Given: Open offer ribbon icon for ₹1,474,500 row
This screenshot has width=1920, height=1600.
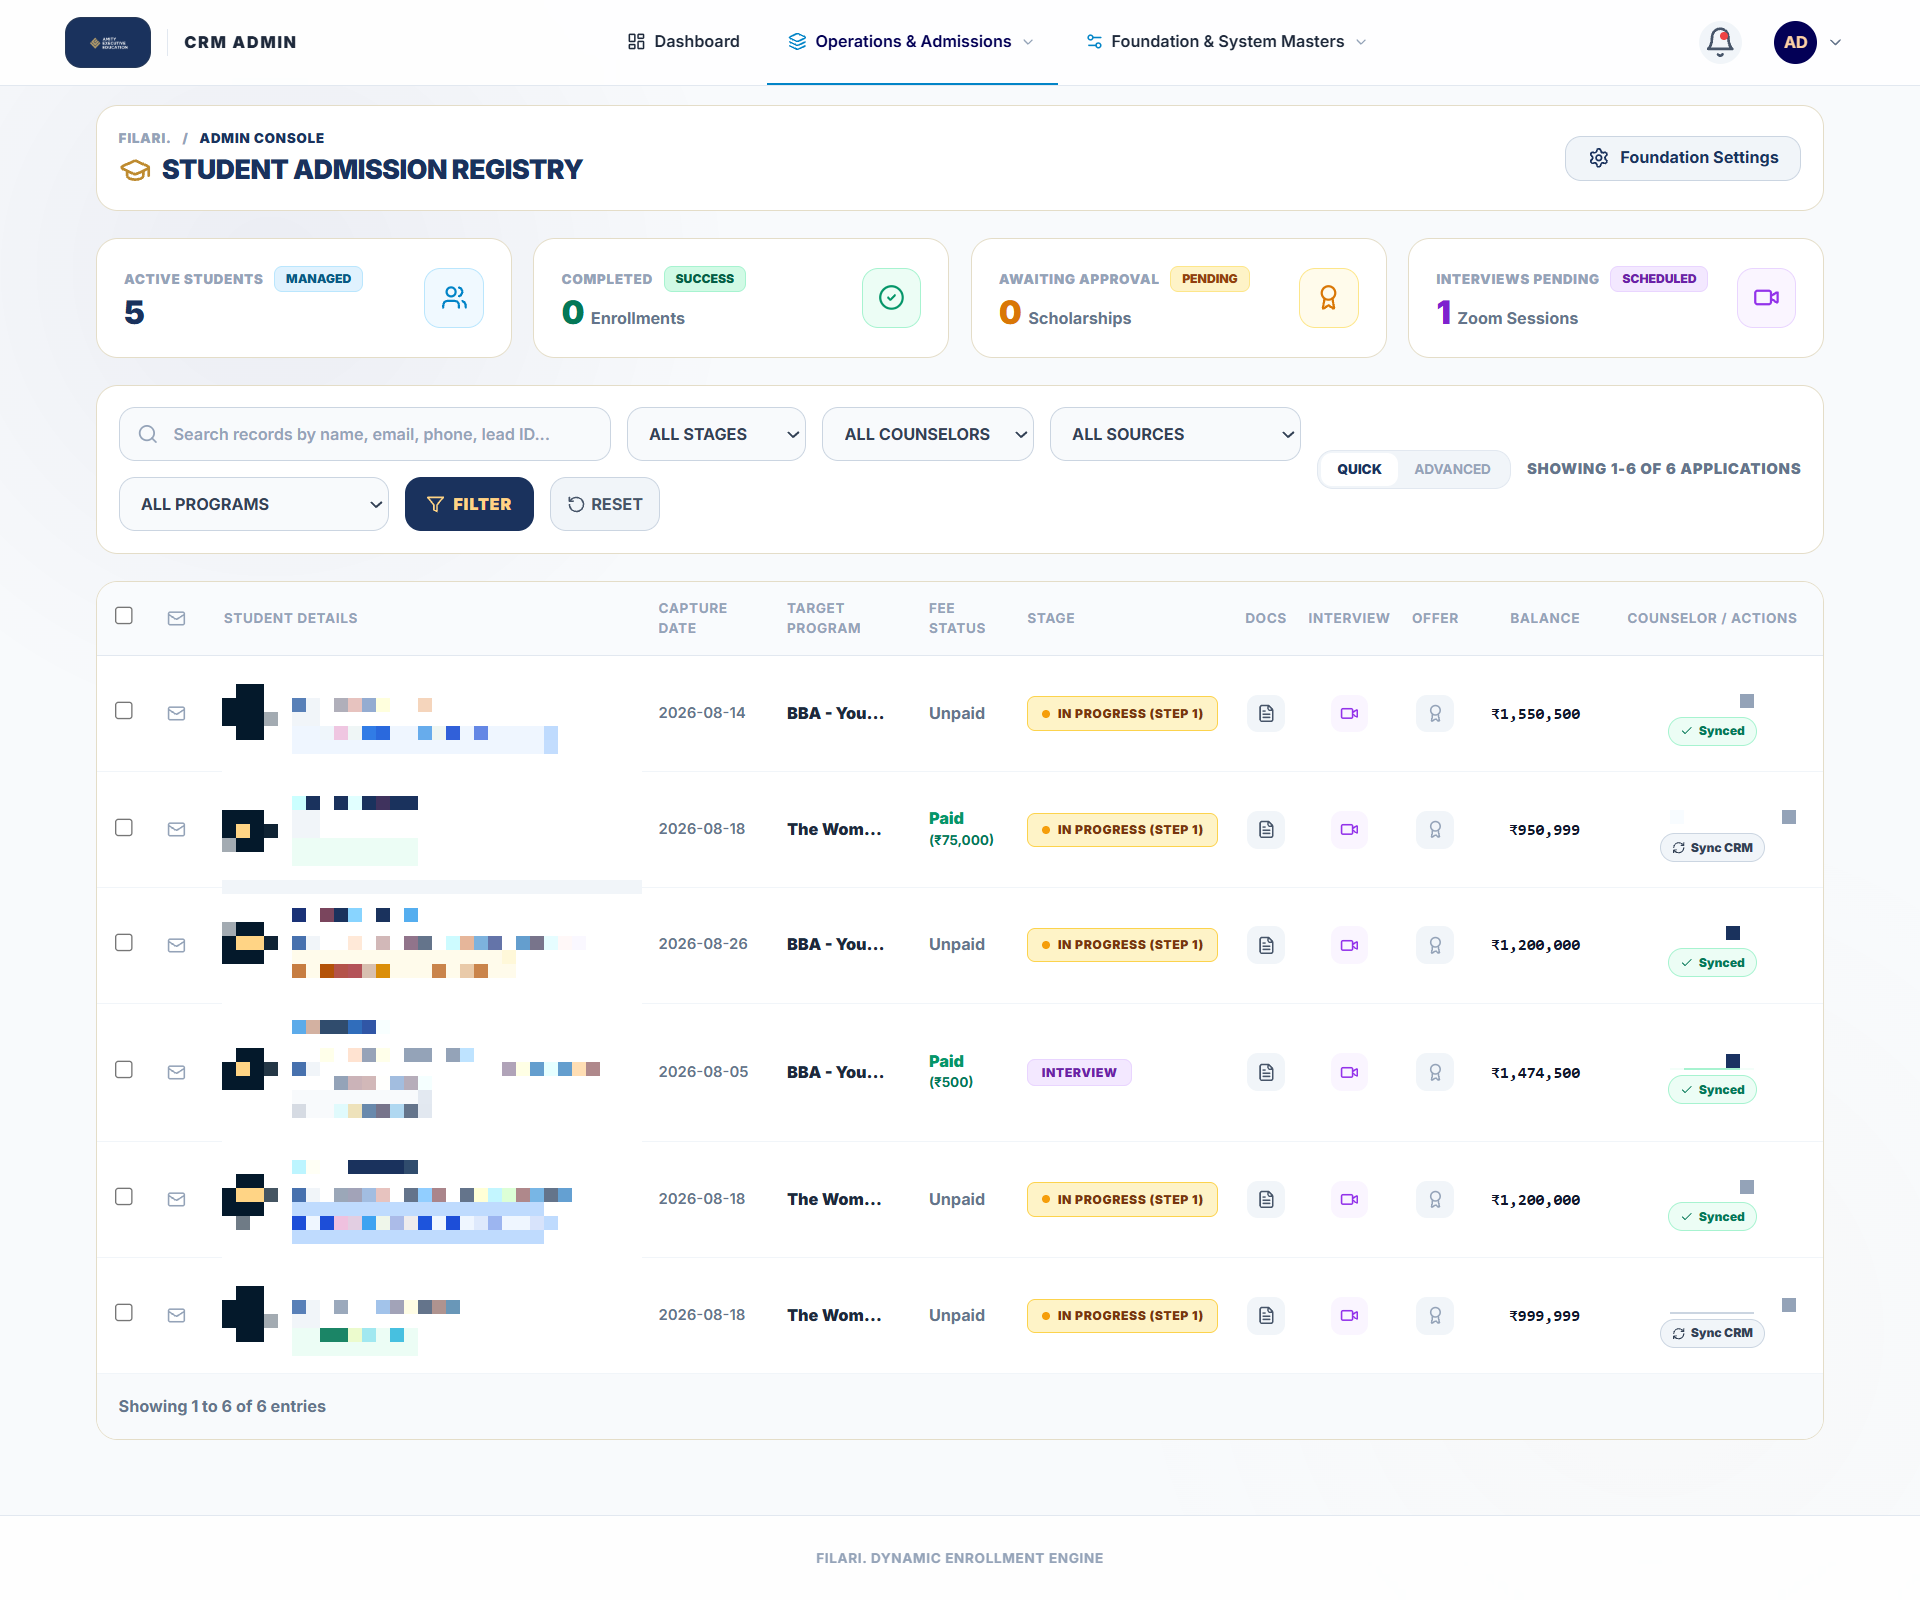Looking at the screenshot, I should (x=1435, y=1072).
